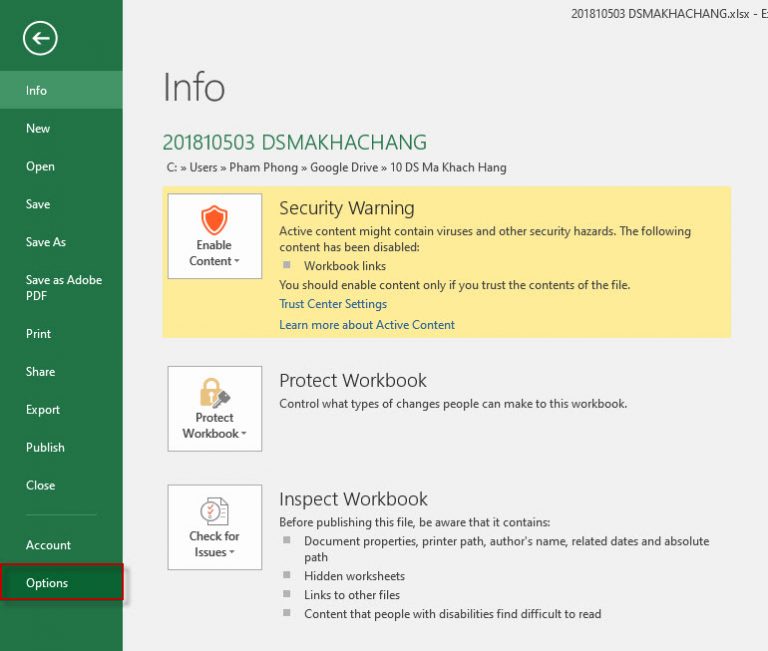Expand the Check for Issues dropdown arrow

click(232, 553)
